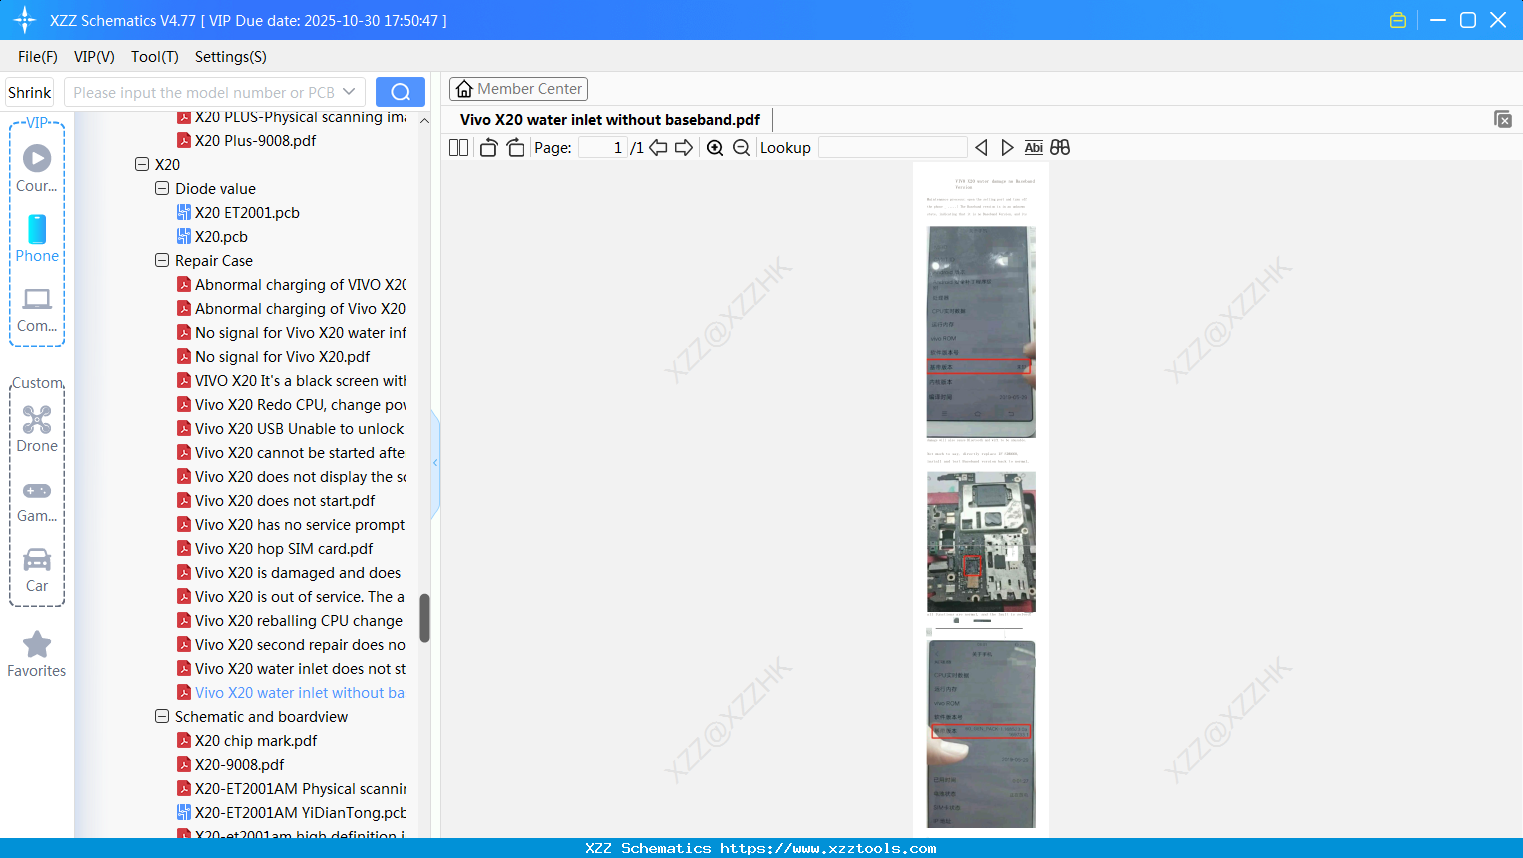This screenshot has height=858, width=1523.
Task: Open the File menu
Action: coord(38,57)
